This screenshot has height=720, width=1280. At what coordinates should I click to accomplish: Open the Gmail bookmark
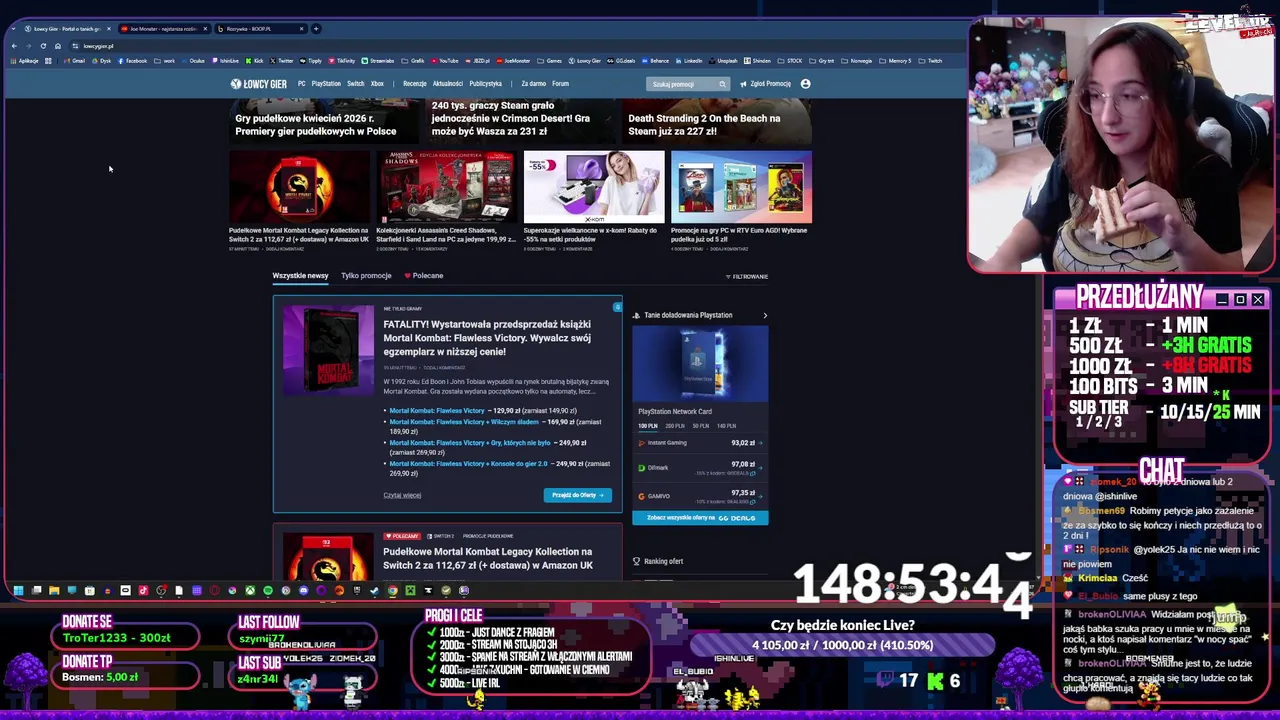point(75,61)
